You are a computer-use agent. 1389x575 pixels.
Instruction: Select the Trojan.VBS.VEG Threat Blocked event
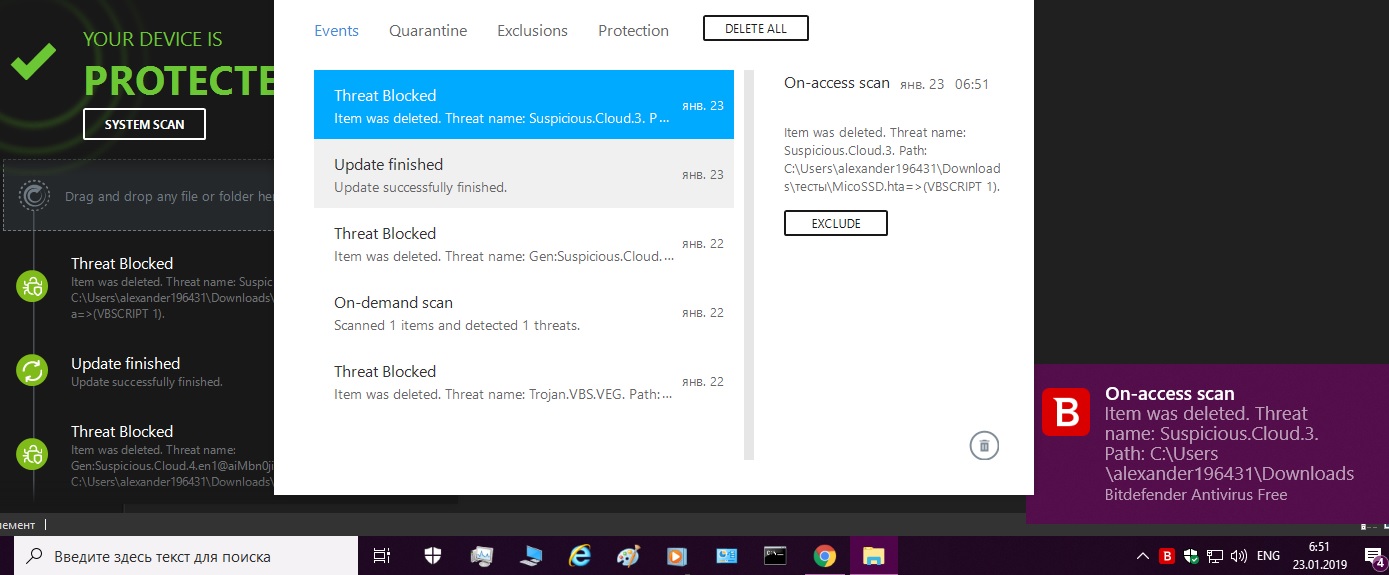point(524,380)
